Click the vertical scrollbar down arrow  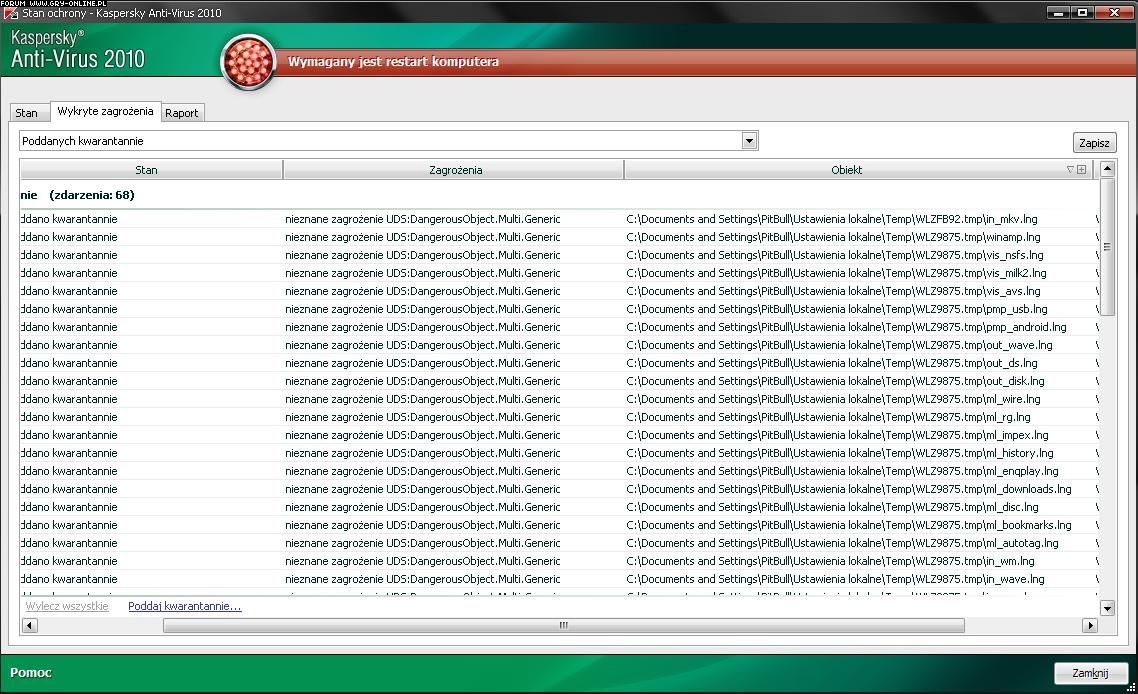point(1107,608)
